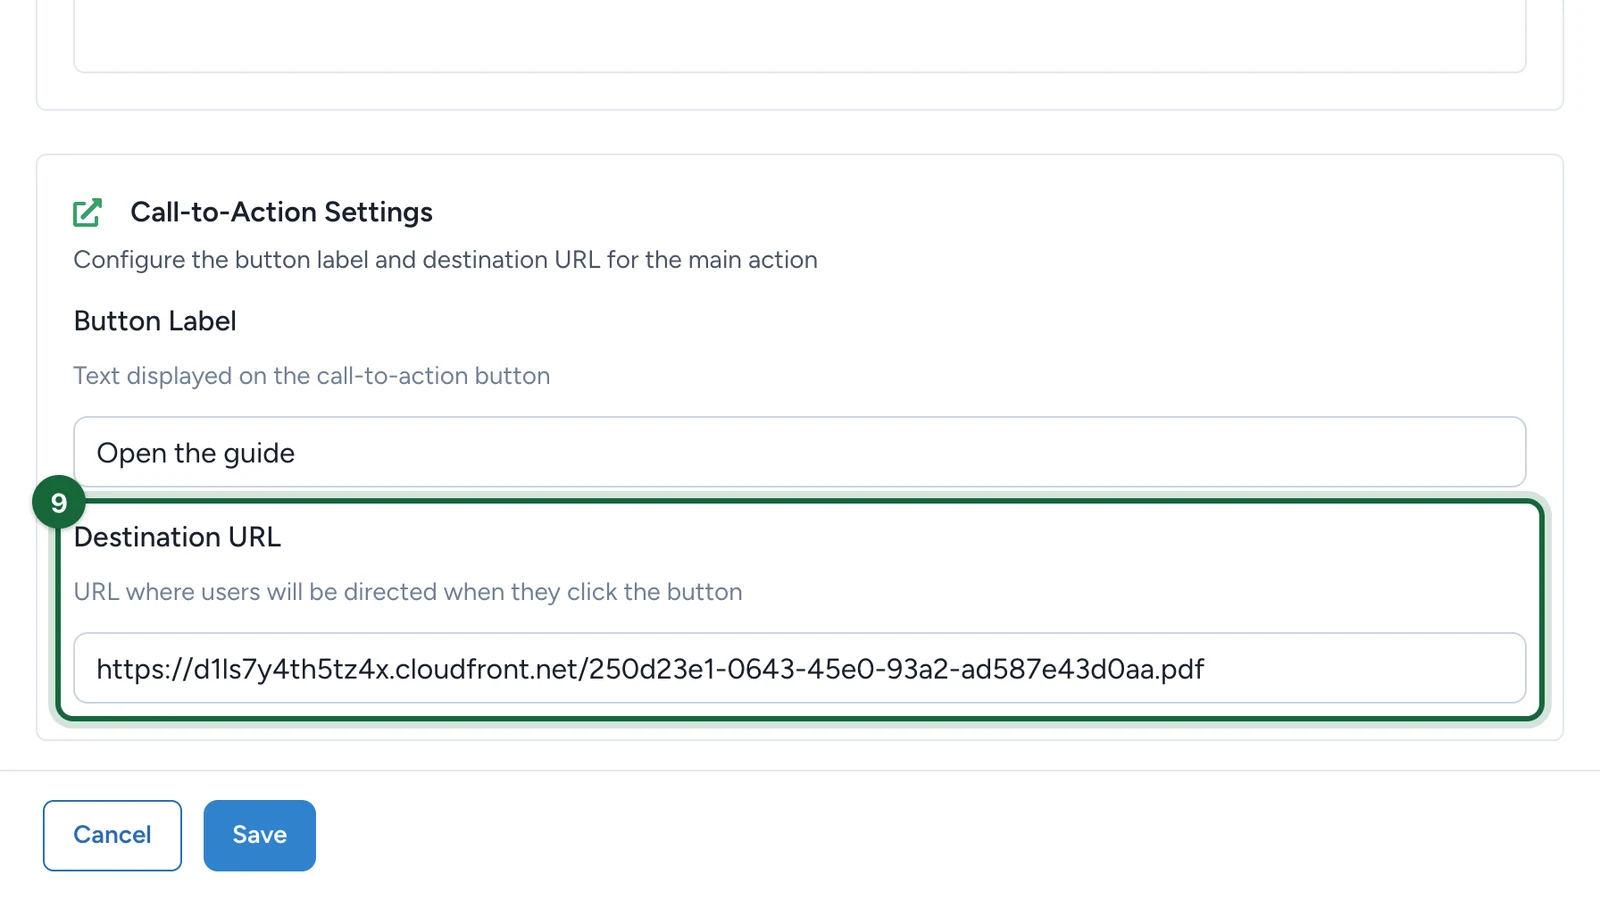Click the 'Destination URL' field label
The height and width of the screenshot is (900, 1600).
pyautogui.click(x=177, y=537)
